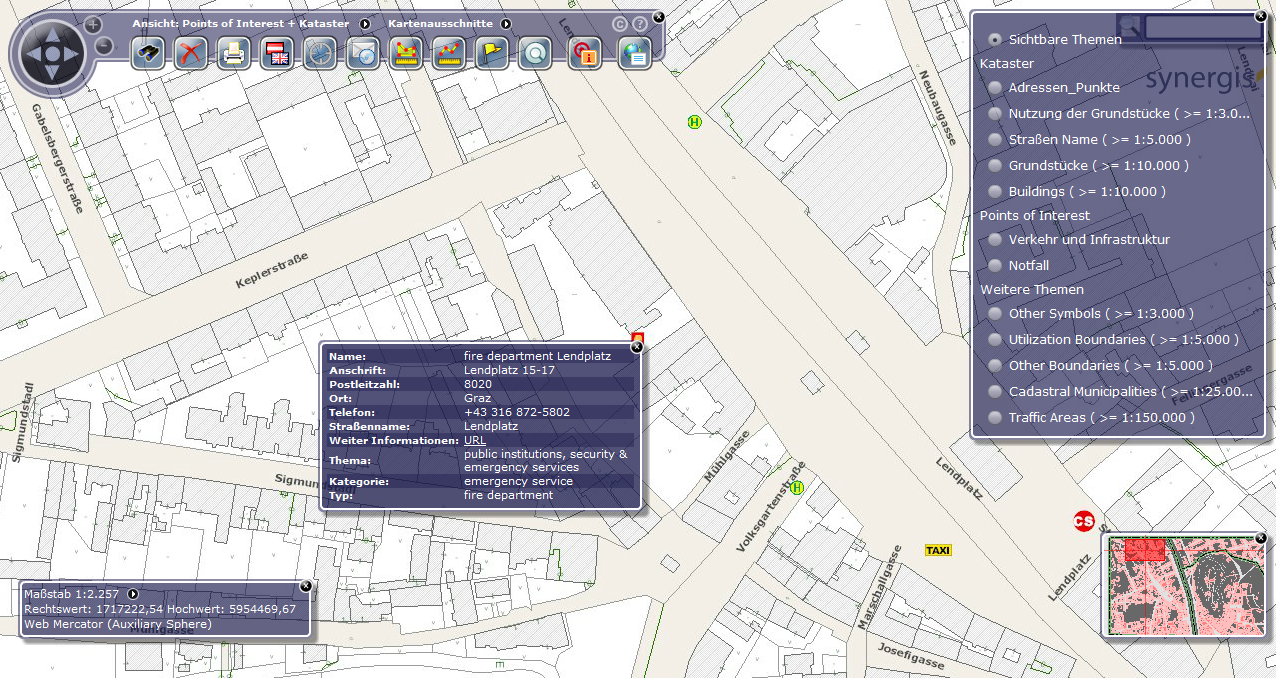
Task: Select the Sichtbare Themen radio option
Action: pyautogui.click(x=995, y=39)
